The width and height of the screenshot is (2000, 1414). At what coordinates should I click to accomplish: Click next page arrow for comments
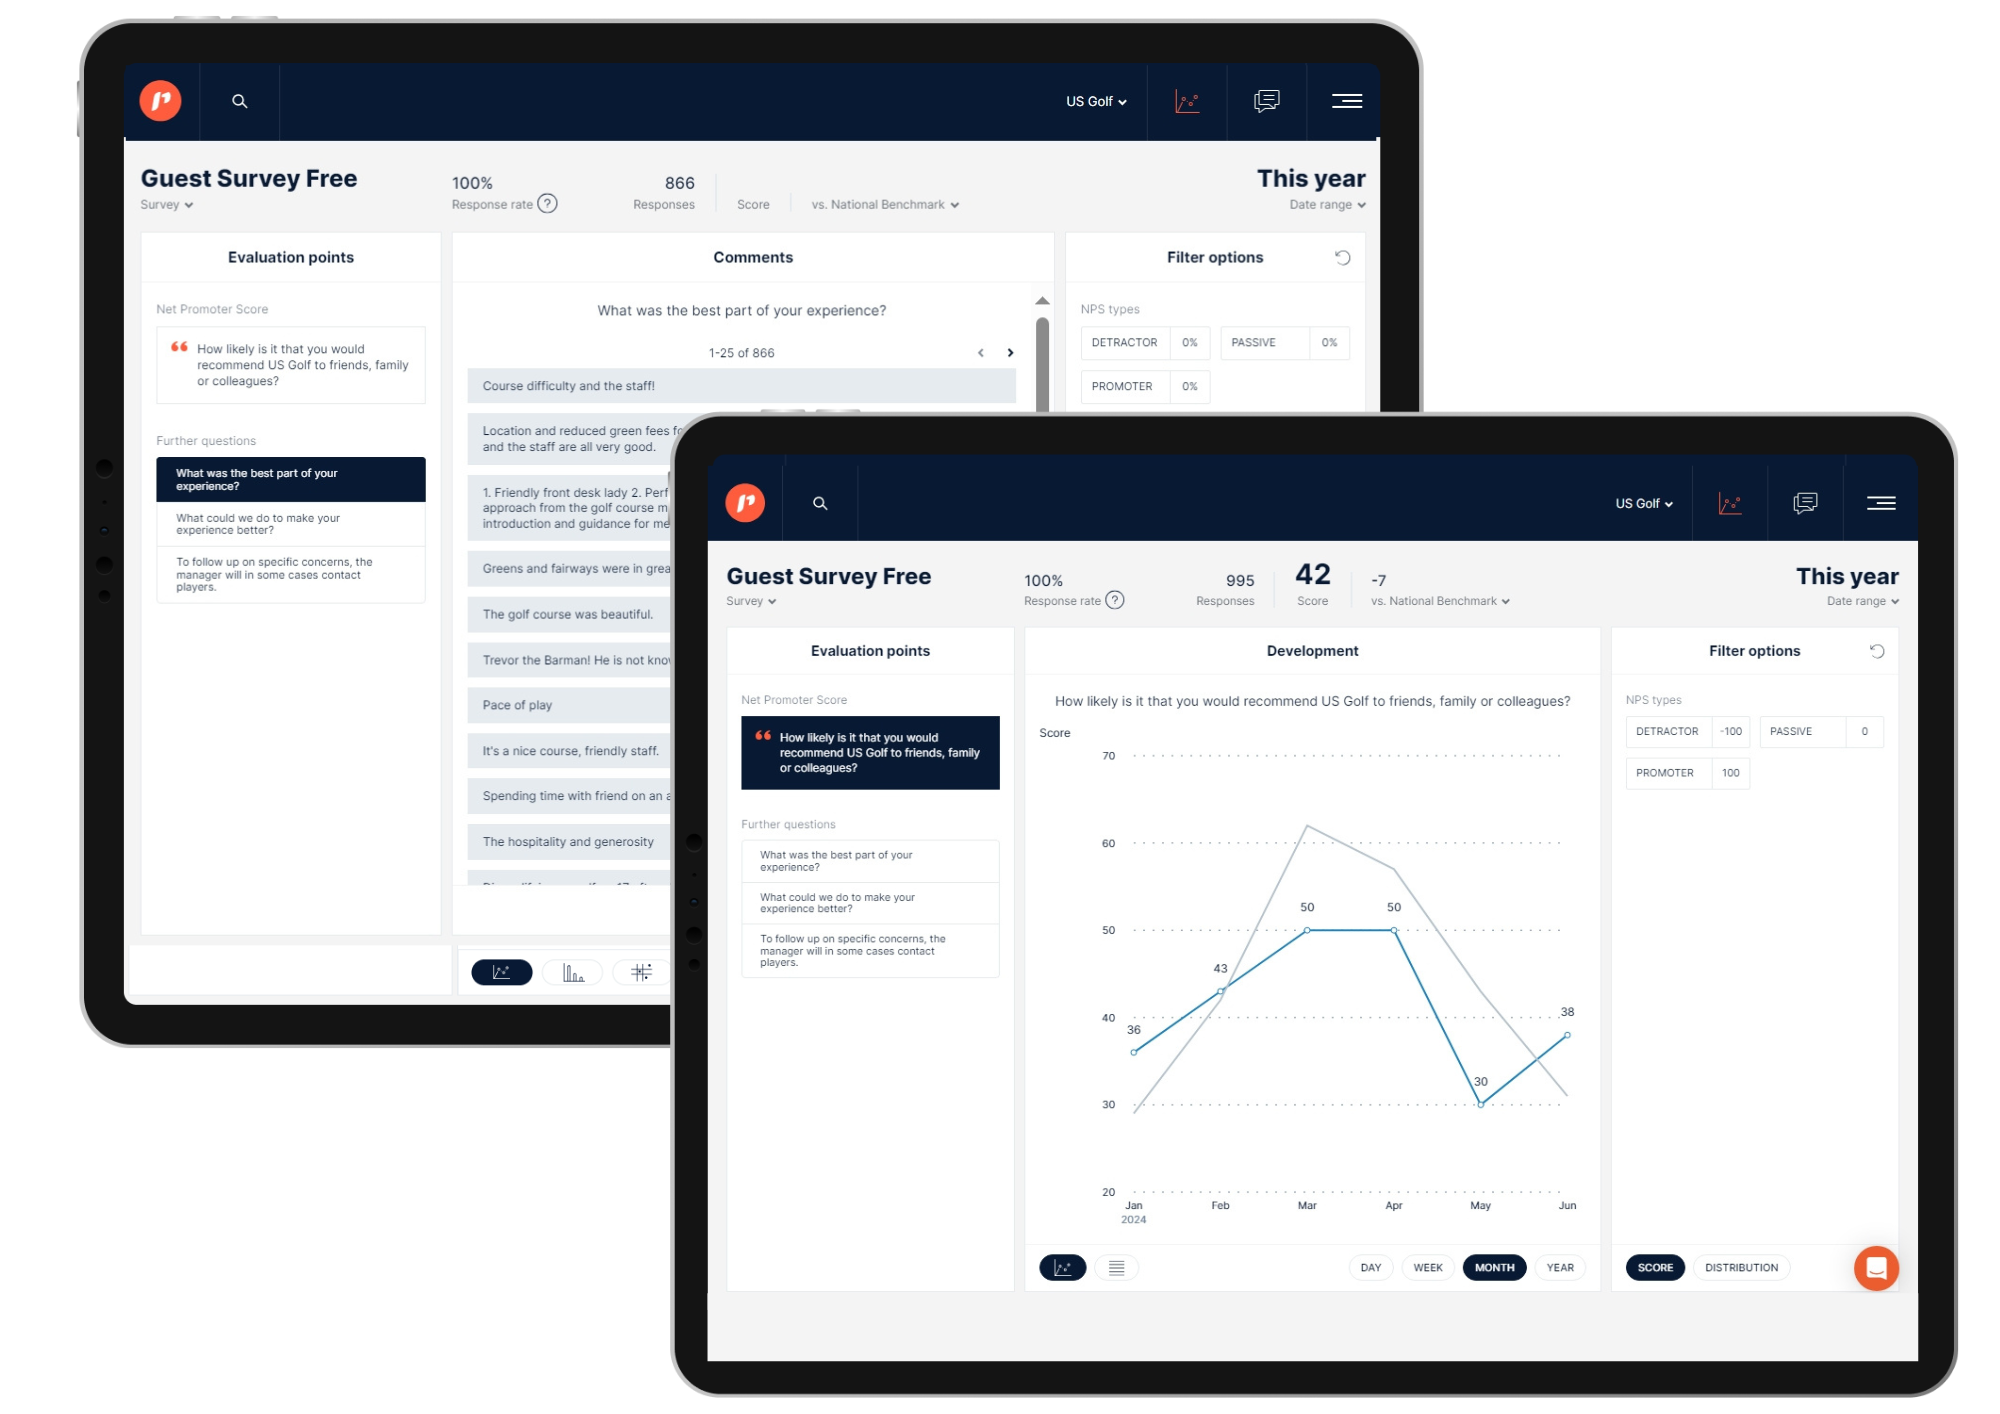[x=1011, y=352]
